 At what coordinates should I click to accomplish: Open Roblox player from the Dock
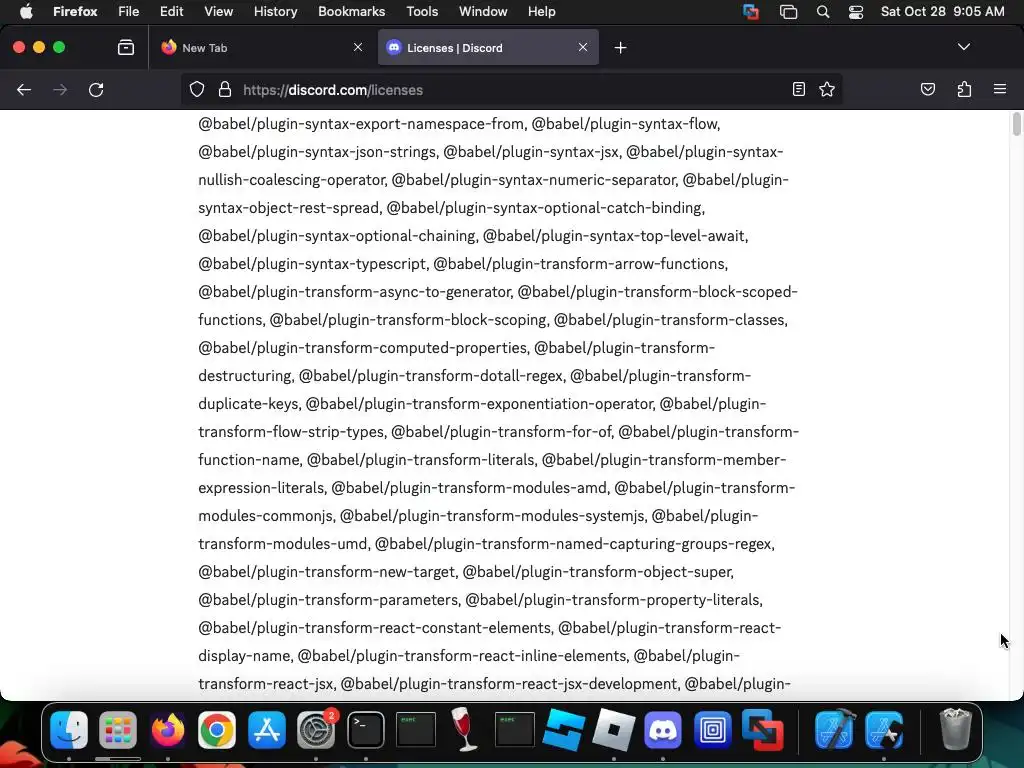(613, 729)
